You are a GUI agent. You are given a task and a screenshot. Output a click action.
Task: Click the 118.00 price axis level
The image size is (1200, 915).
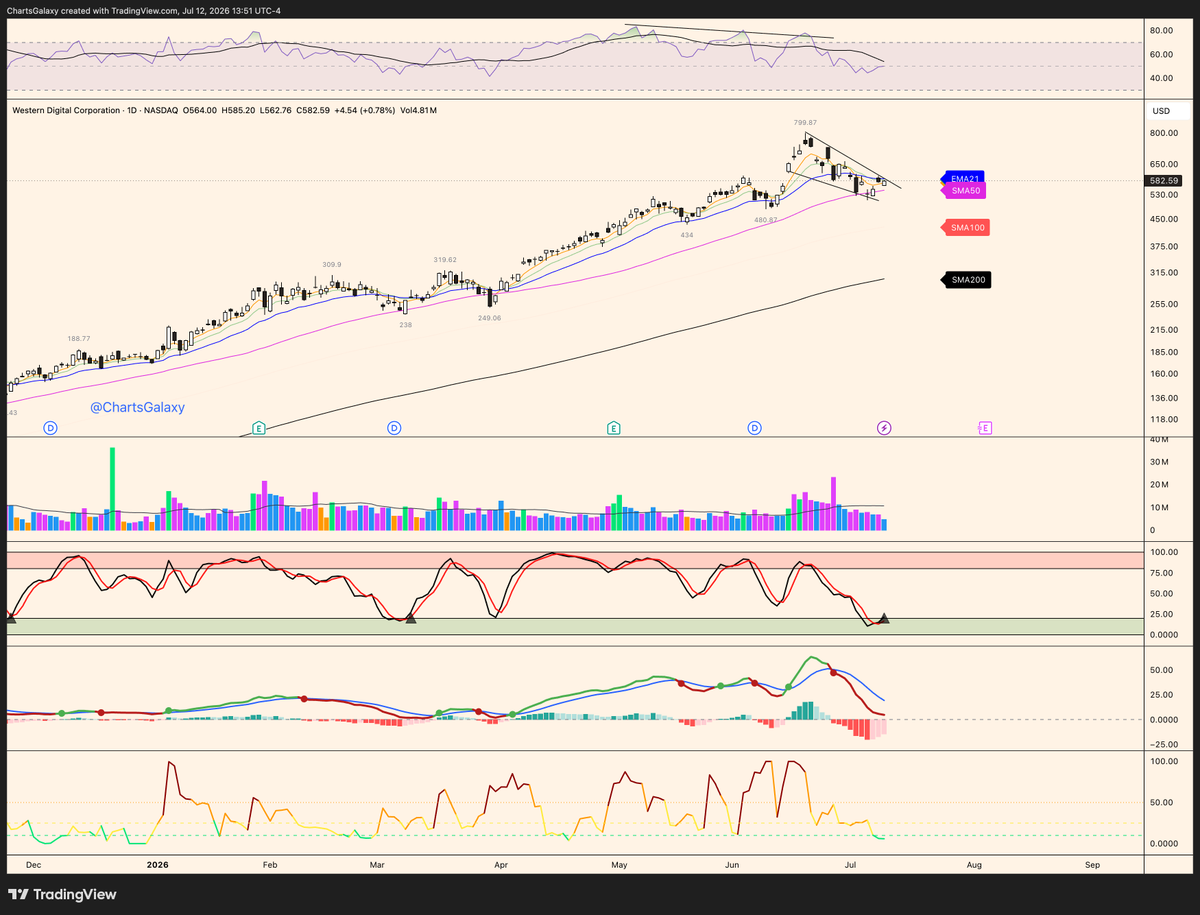point(1163,420)
